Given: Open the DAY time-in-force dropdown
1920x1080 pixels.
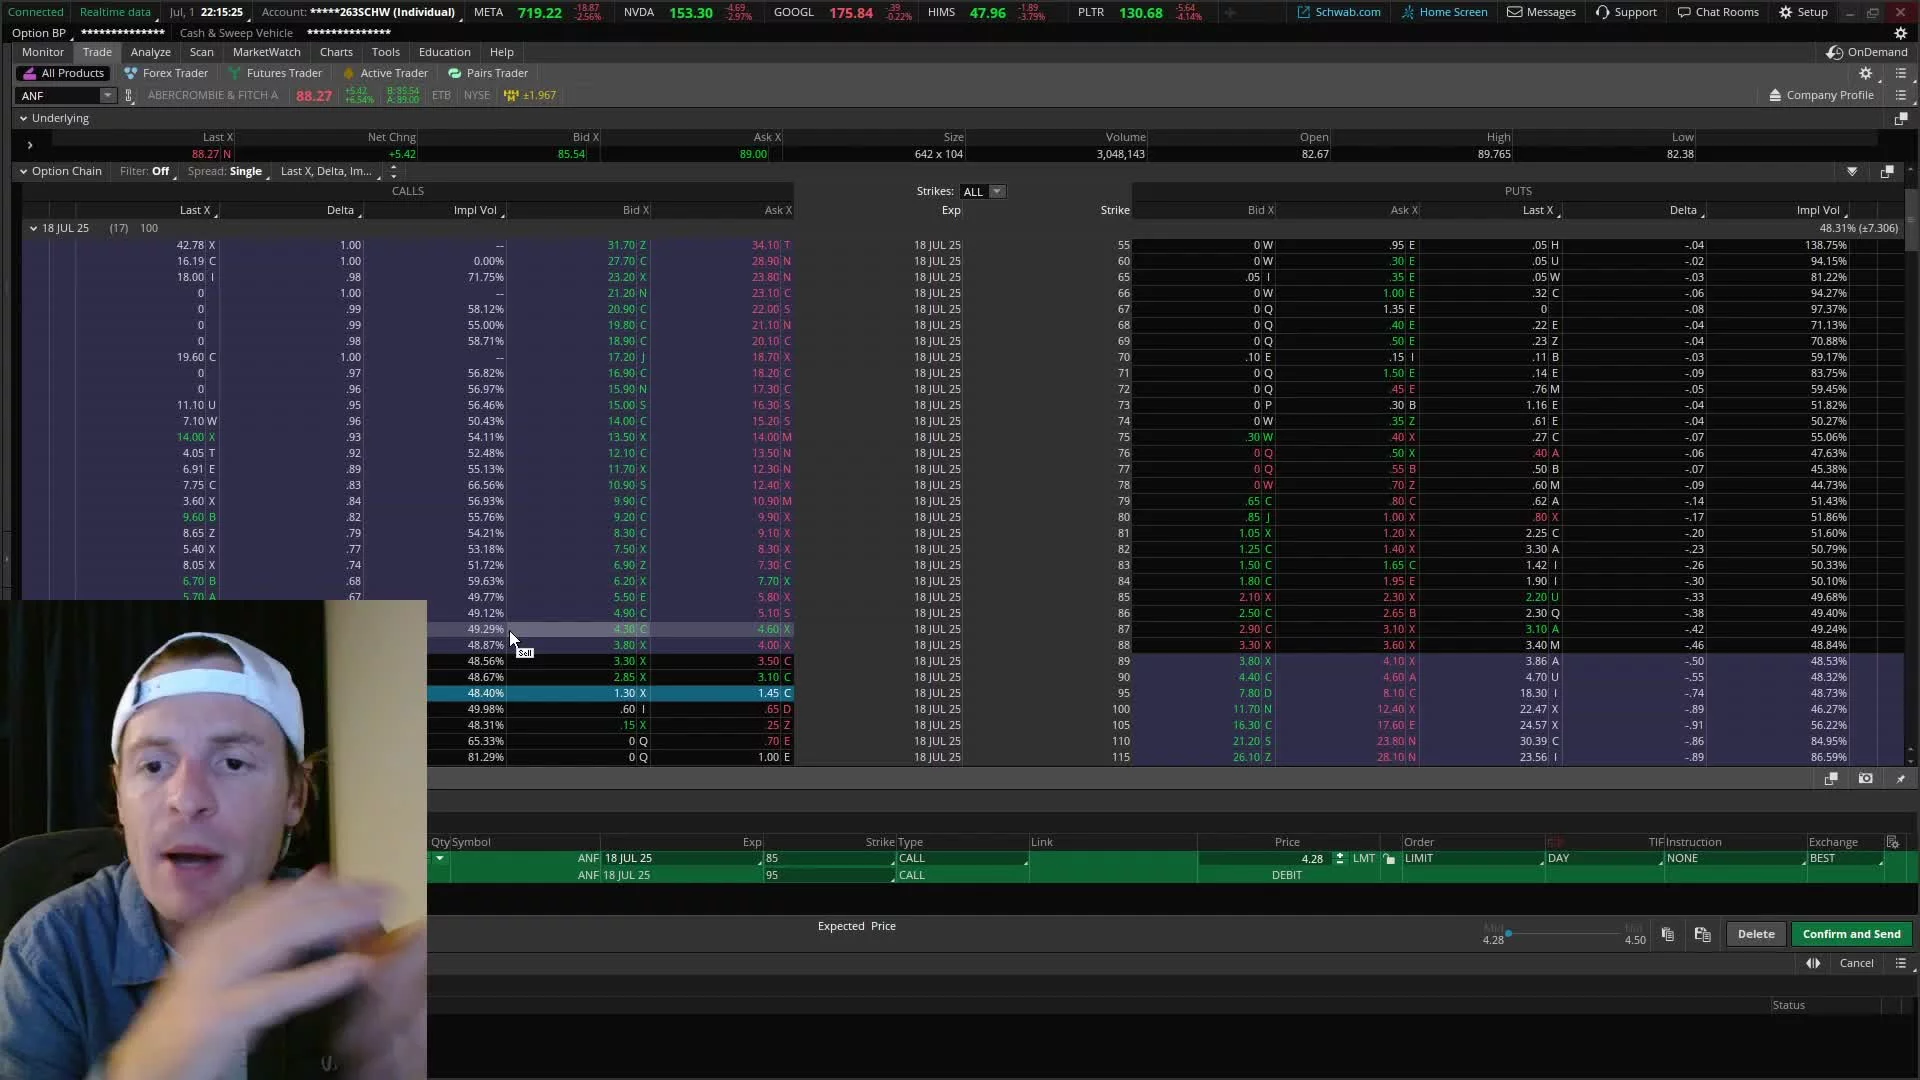Looking at the screenshot, I should click(x=1604, y=858).
